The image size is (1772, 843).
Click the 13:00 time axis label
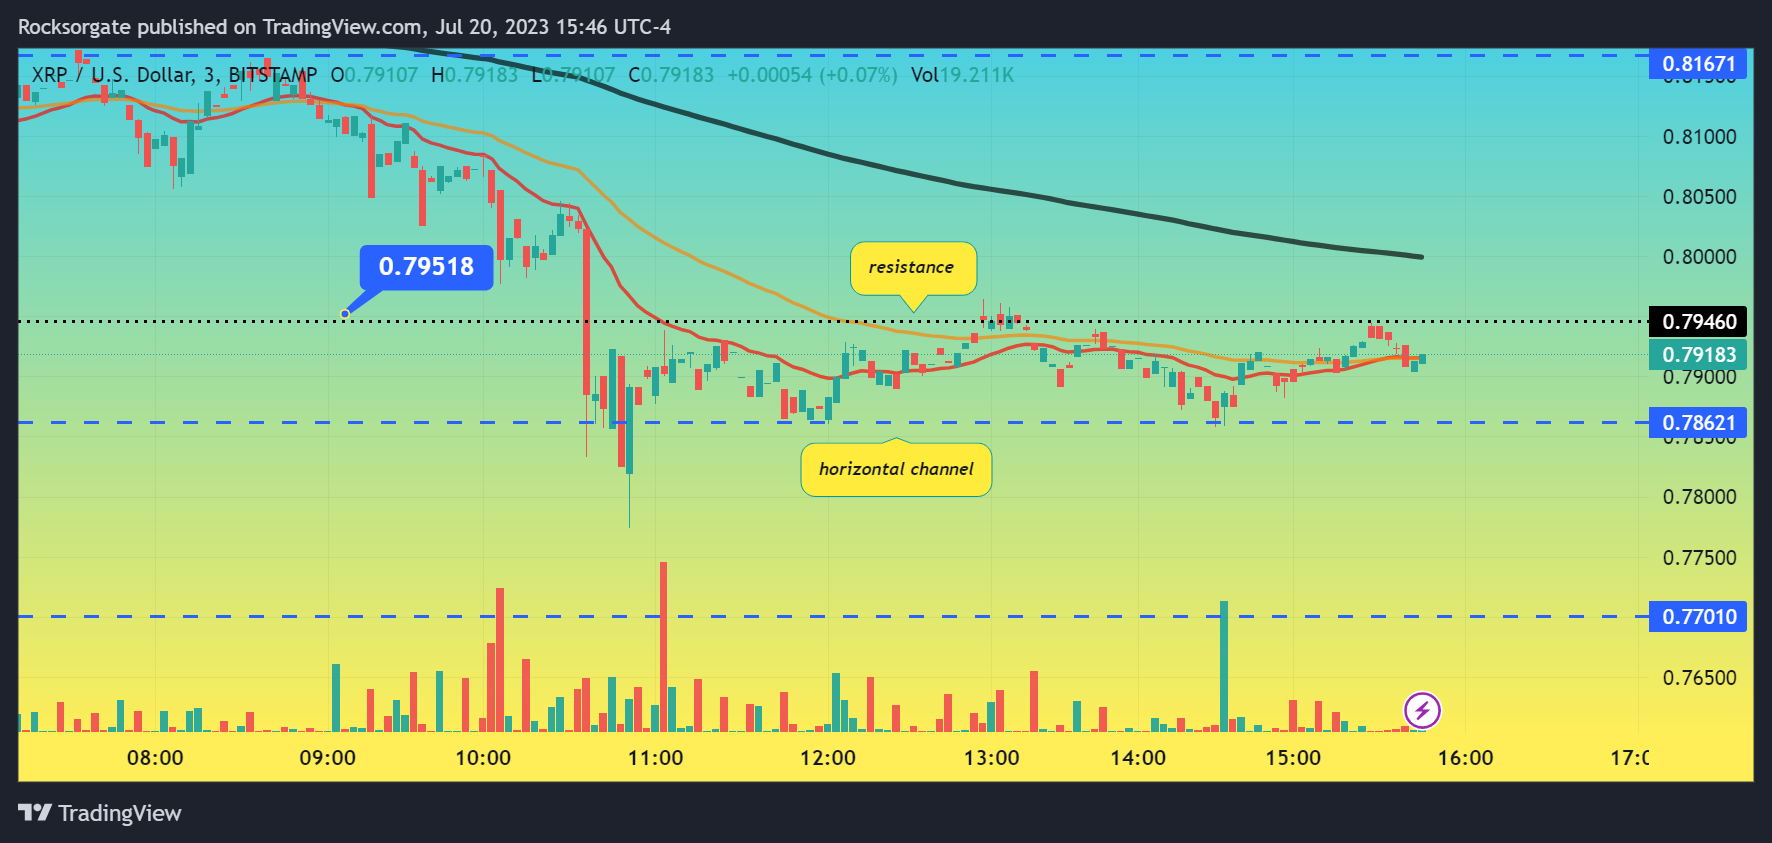pyautogui.click(x=992, y=758)
